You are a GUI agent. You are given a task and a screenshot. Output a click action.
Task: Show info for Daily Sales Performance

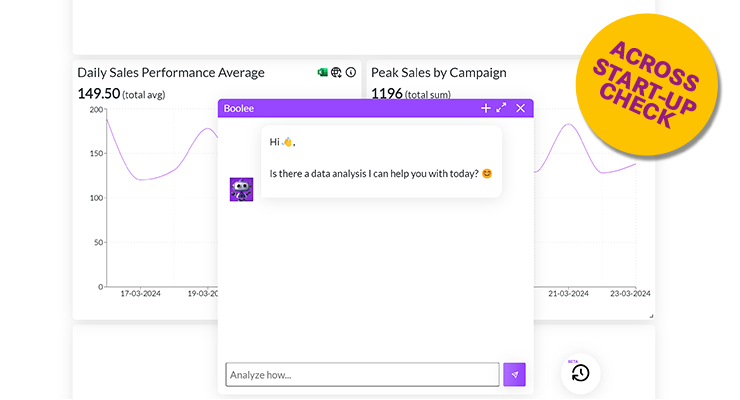pyautogui.click(x=351, y=73)
